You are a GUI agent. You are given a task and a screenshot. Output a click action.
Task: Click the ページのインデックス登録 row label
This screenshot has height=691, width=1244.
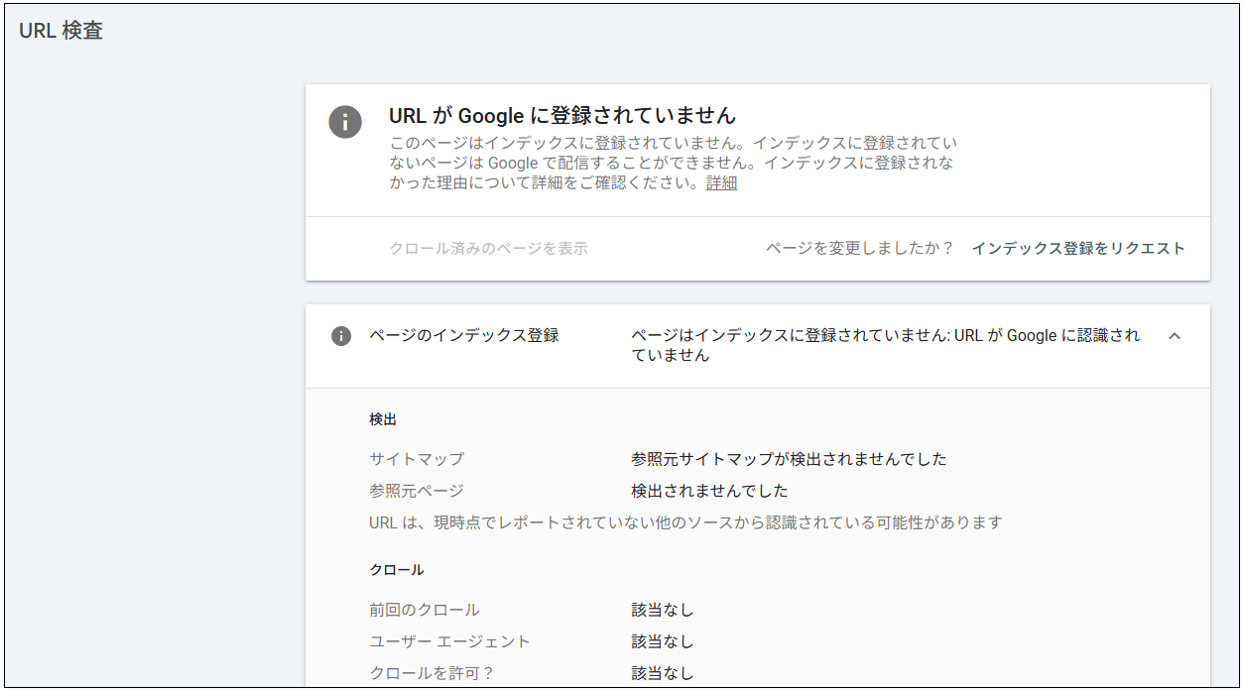tap(464, 336)
